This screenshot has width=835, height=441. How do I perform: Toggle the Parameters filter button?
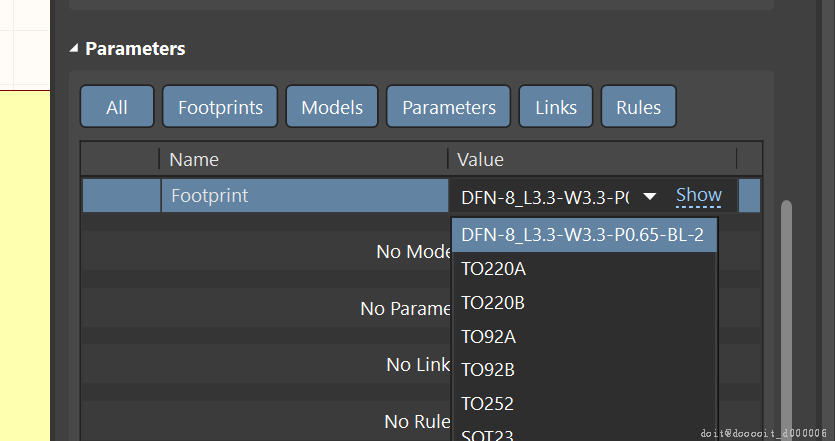tap(449, 107)
